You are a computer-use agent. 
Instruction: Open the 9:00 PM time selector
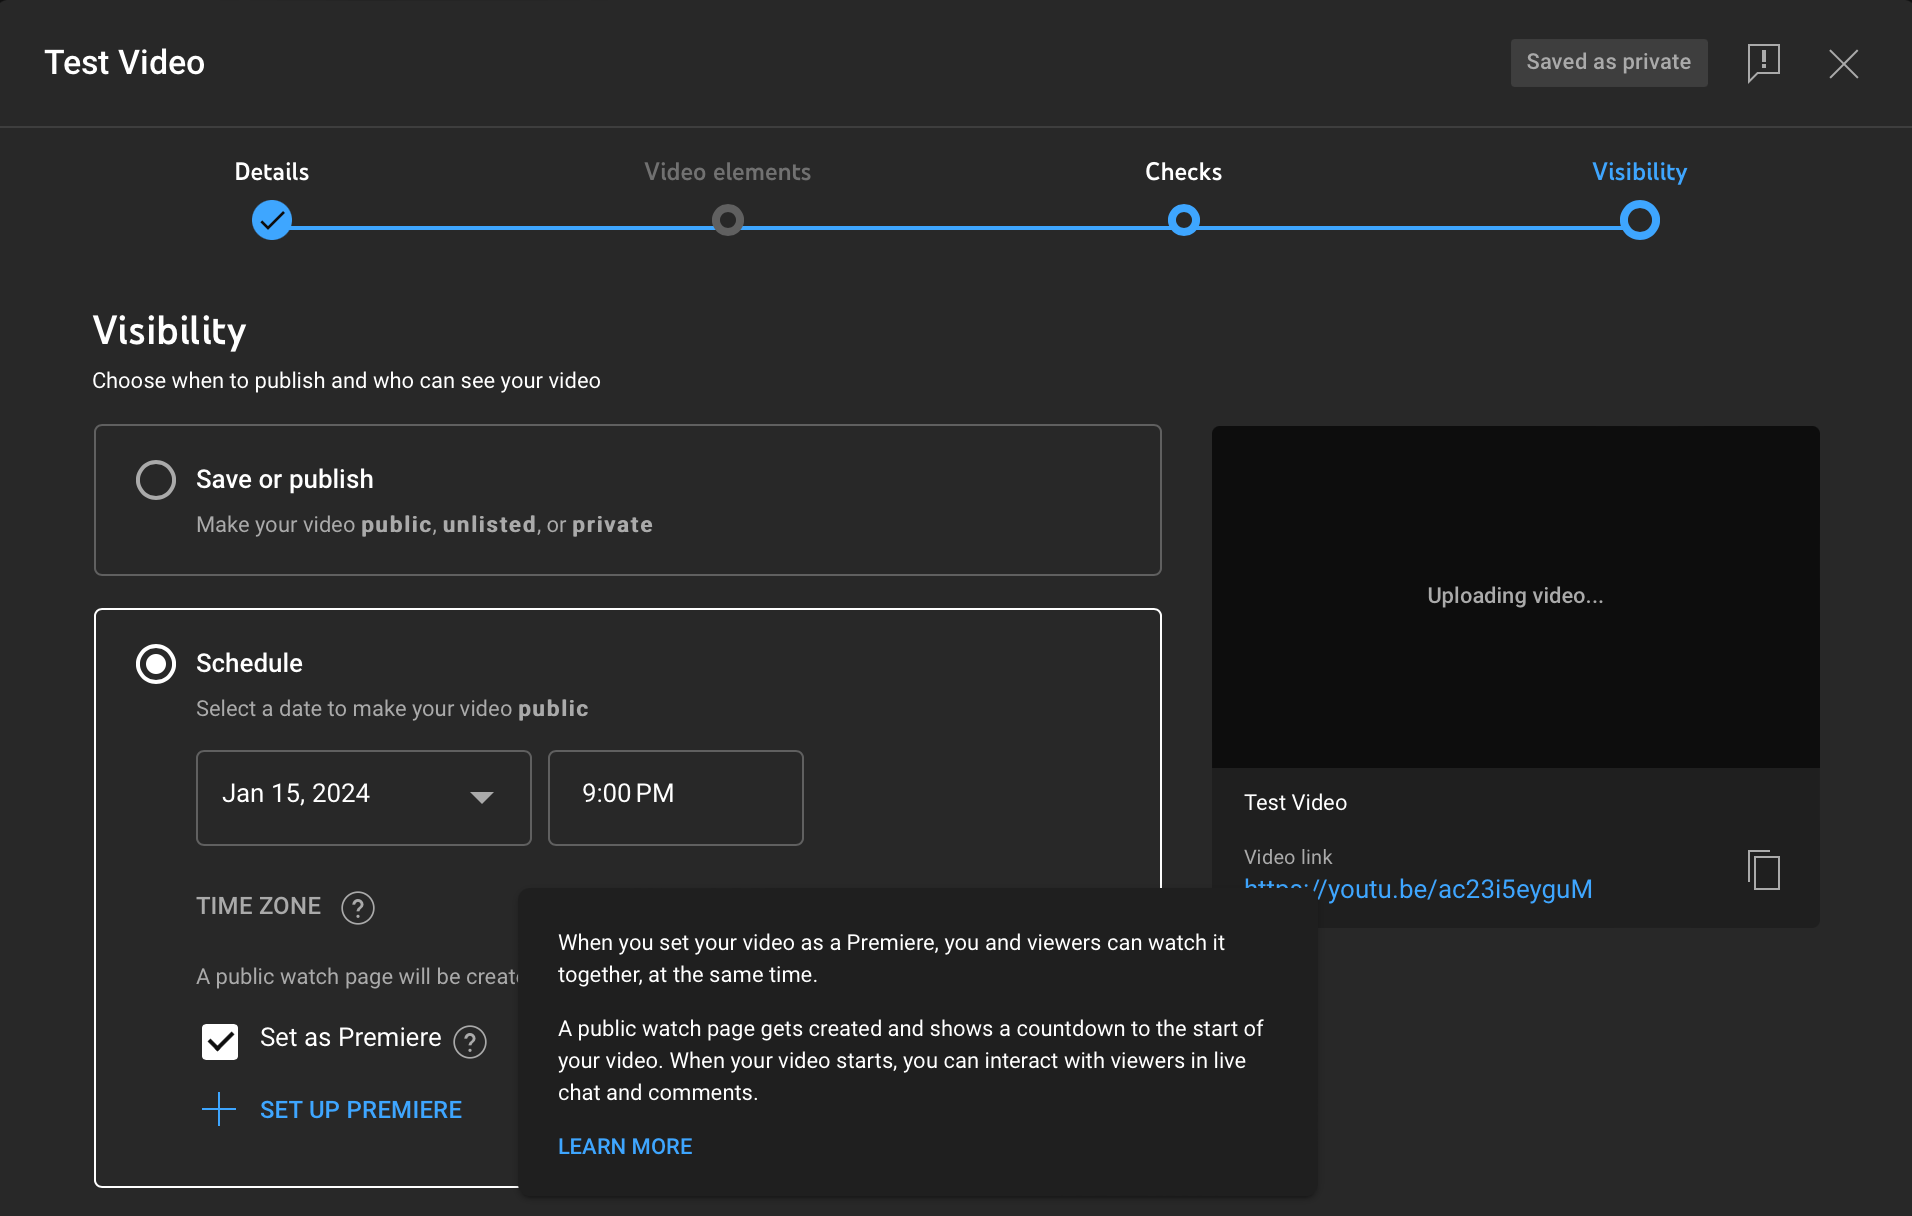(675, 797)
